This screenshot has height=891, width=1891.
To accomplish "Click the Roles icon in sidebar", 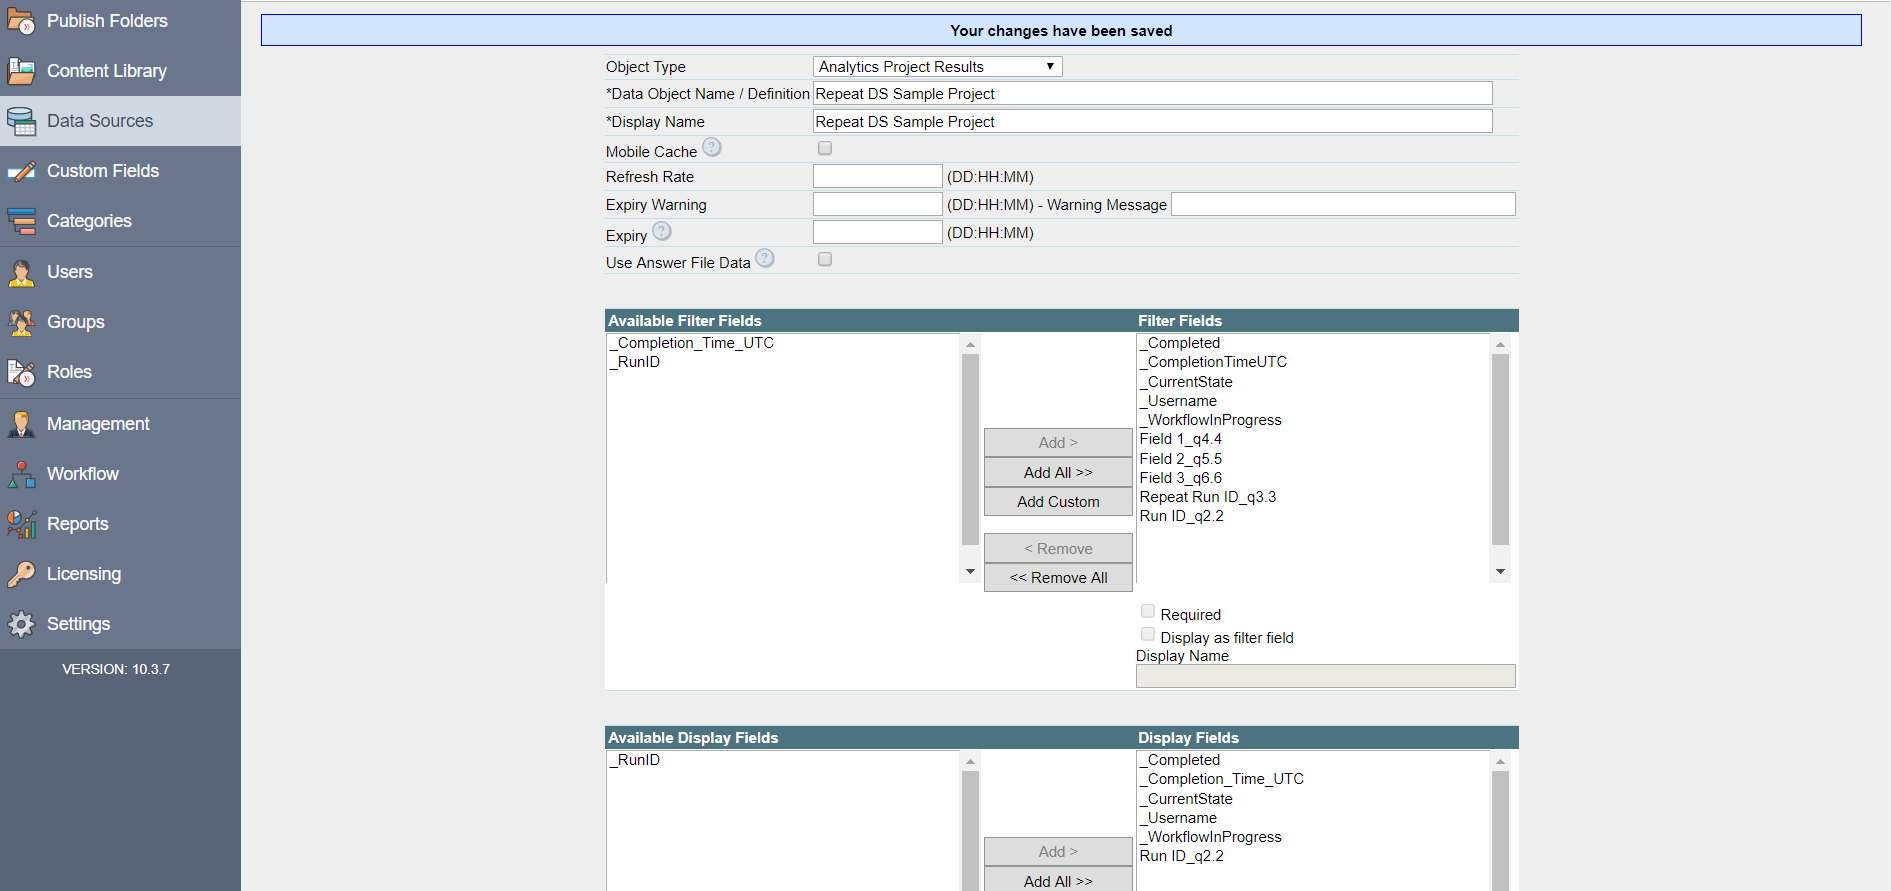I will [21, 372].
